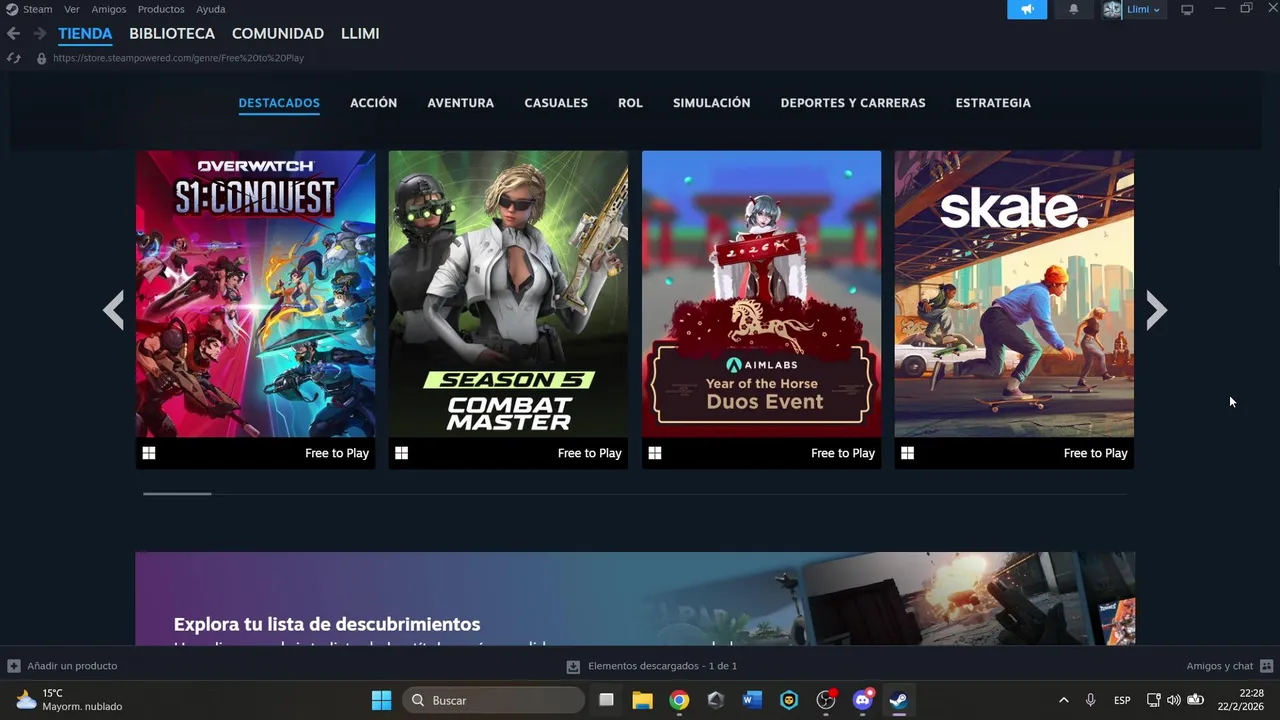Screen dimensions: 1280x720
Task: Select the DEPORTES Y CARRERAS tab
Action: (853, 103)
